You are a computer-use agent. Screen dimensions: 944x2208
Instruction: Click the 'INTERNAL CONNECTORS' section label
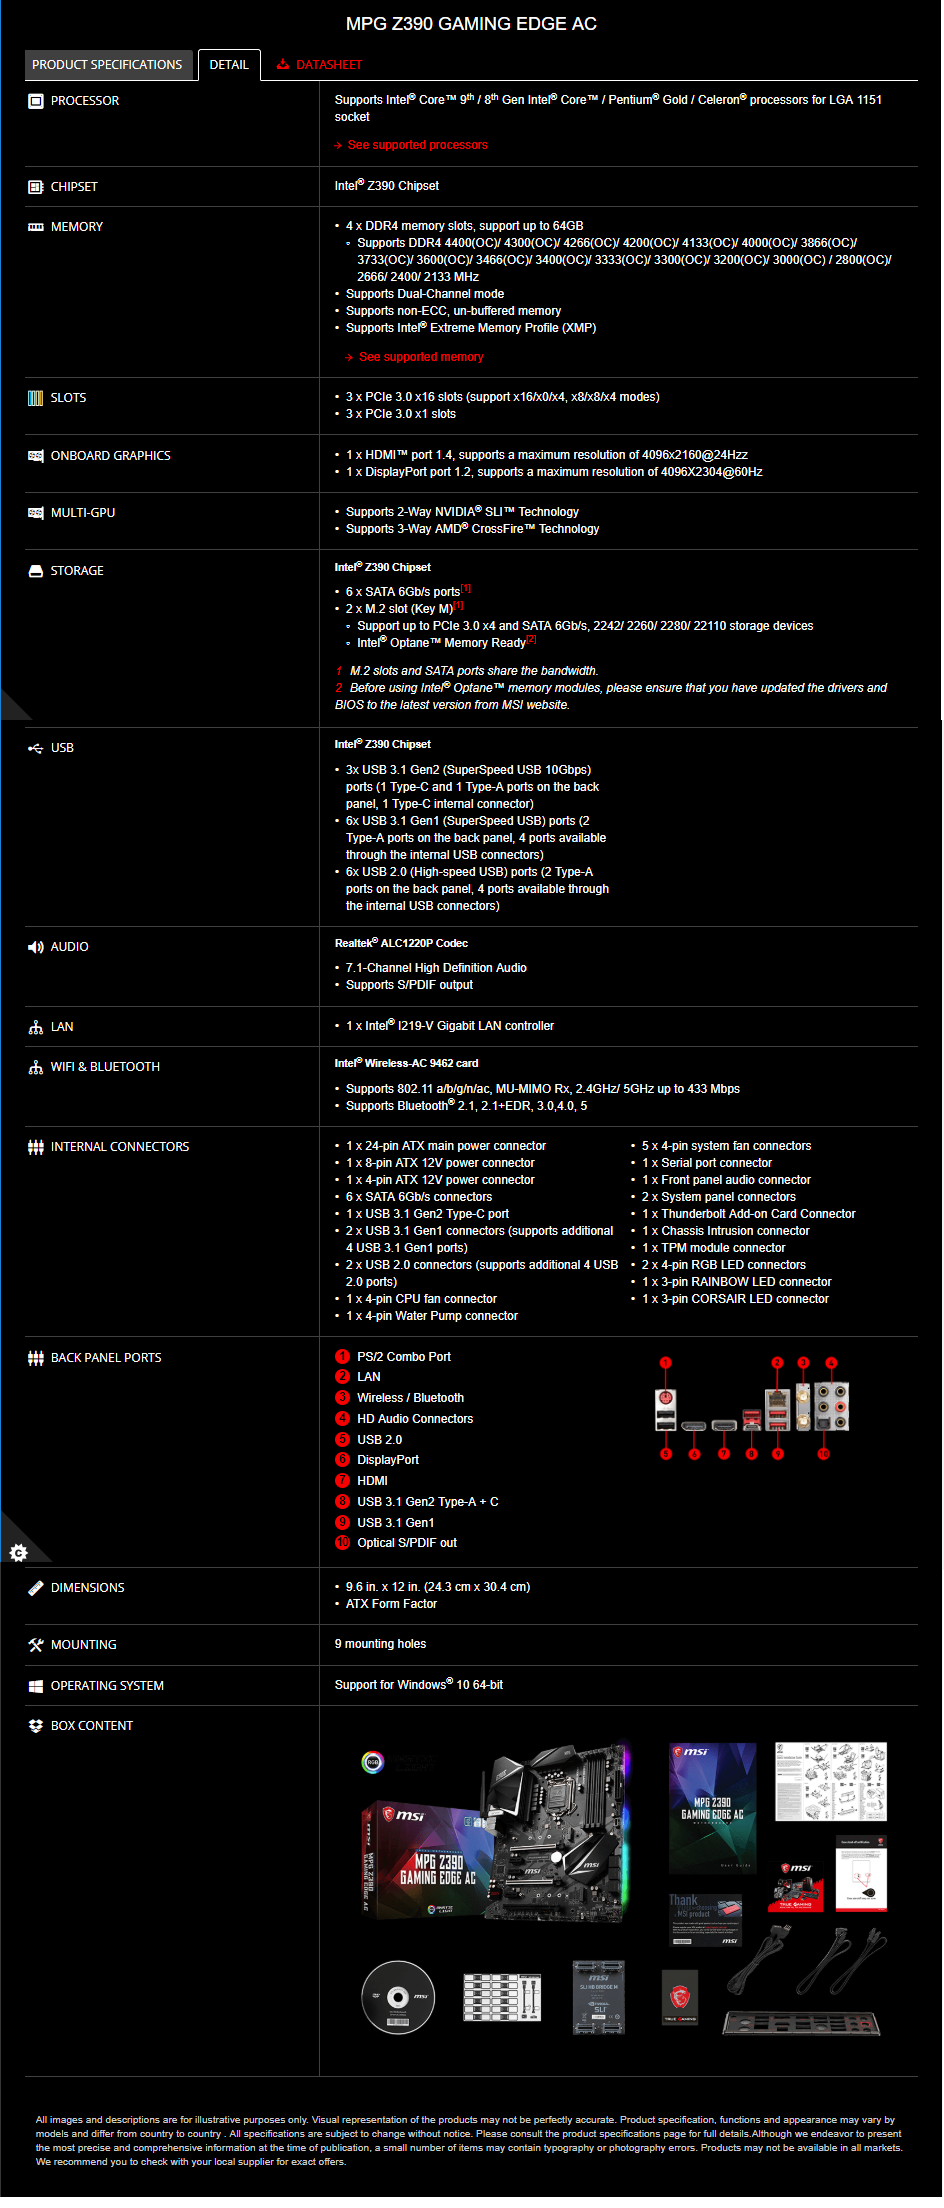(x=120, y=1147)
